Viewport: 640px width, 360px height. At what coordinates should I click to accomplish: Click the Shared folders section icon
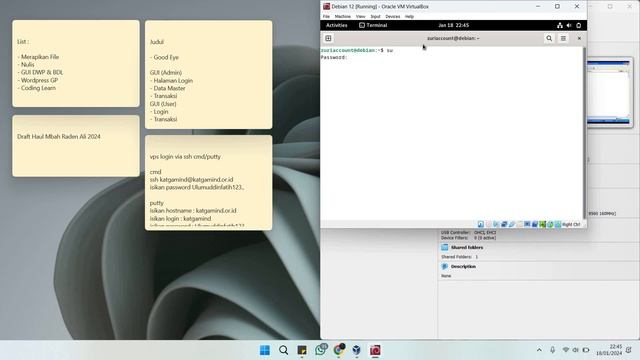pyautogui.click(x=445, y=247)
